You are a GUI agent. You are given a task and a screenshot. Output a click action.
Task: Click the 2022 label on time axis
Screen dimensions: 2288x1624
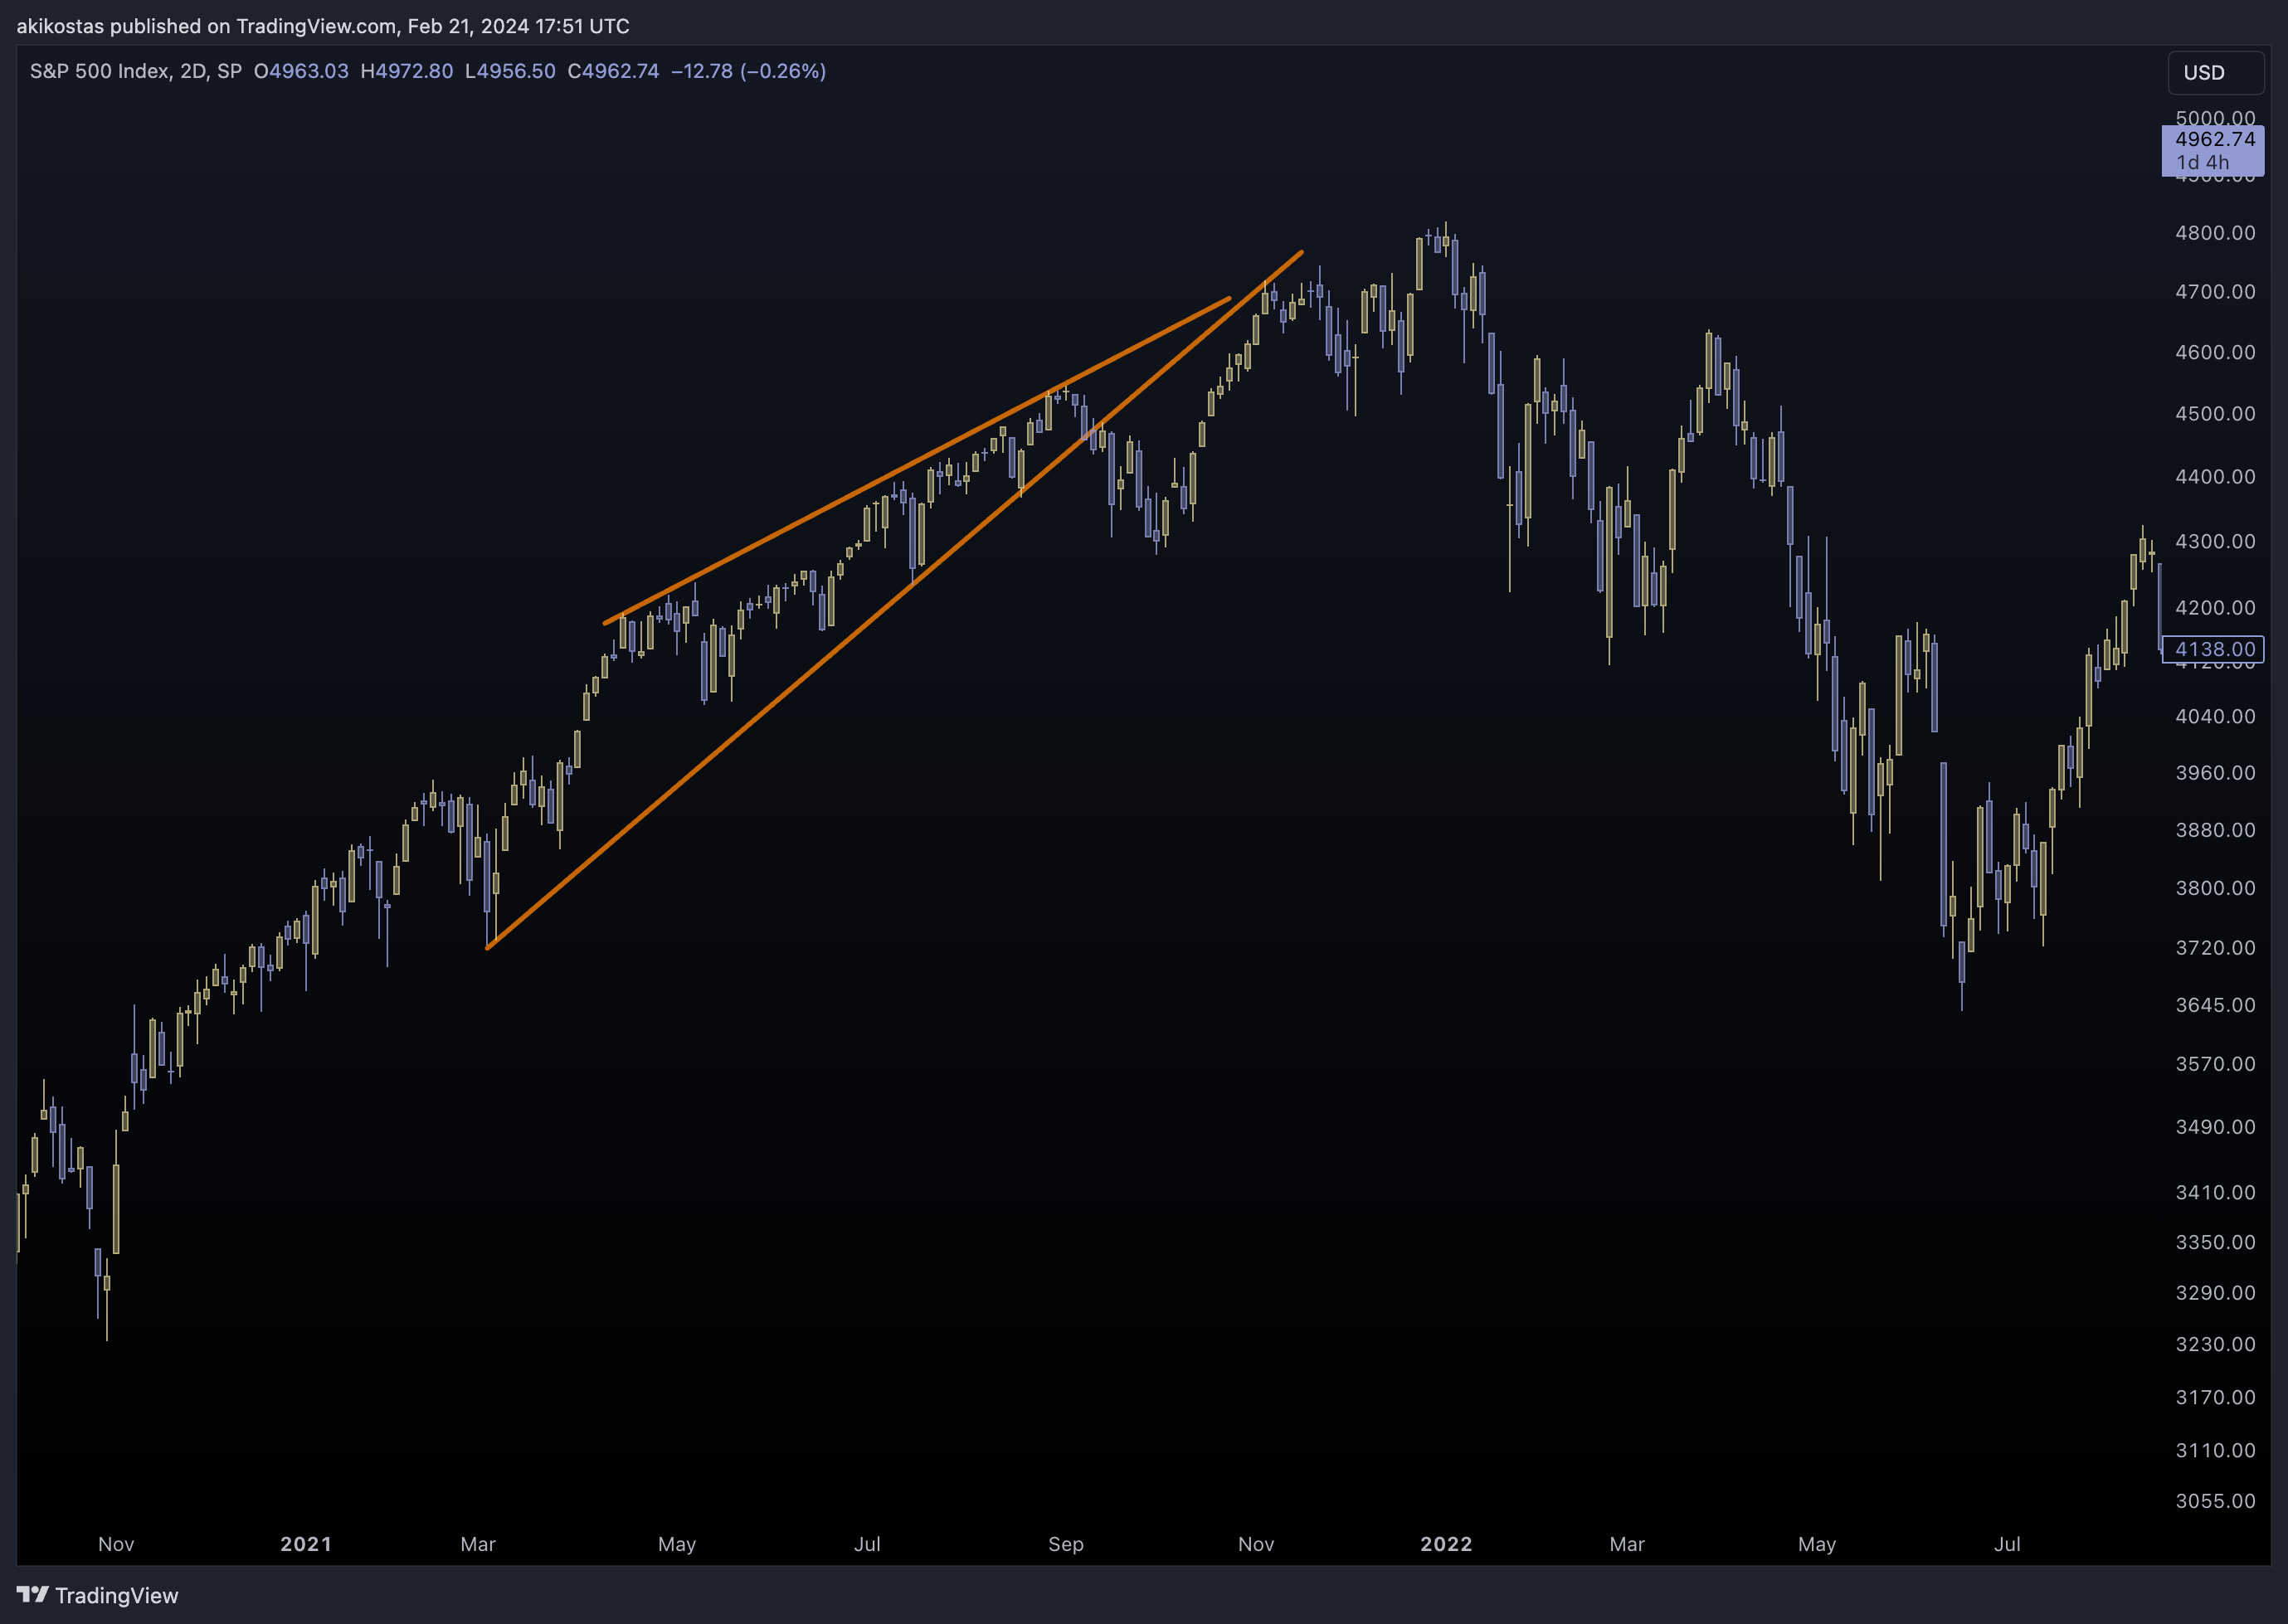pyautogui.click(x=1446, y=1544)
